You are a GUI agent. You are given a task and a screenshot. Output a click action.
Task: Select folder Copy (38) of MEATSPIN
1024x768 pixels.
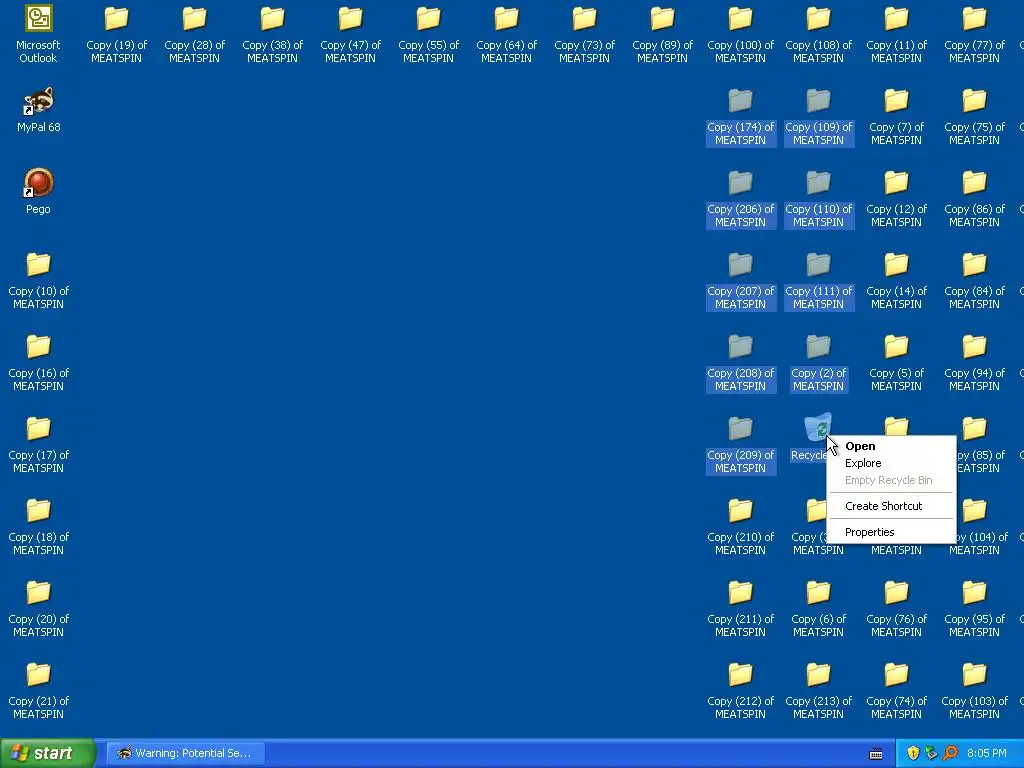(x=272, y=34)
